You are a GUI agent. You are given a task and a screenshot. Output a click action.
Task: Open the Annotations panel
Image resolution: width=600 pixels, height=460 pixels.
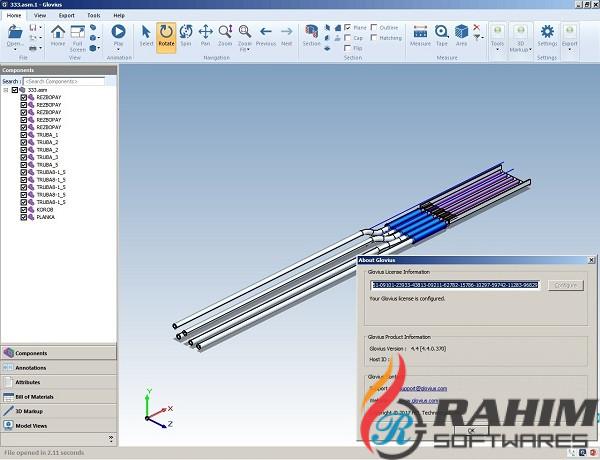(x=59, y=368)
